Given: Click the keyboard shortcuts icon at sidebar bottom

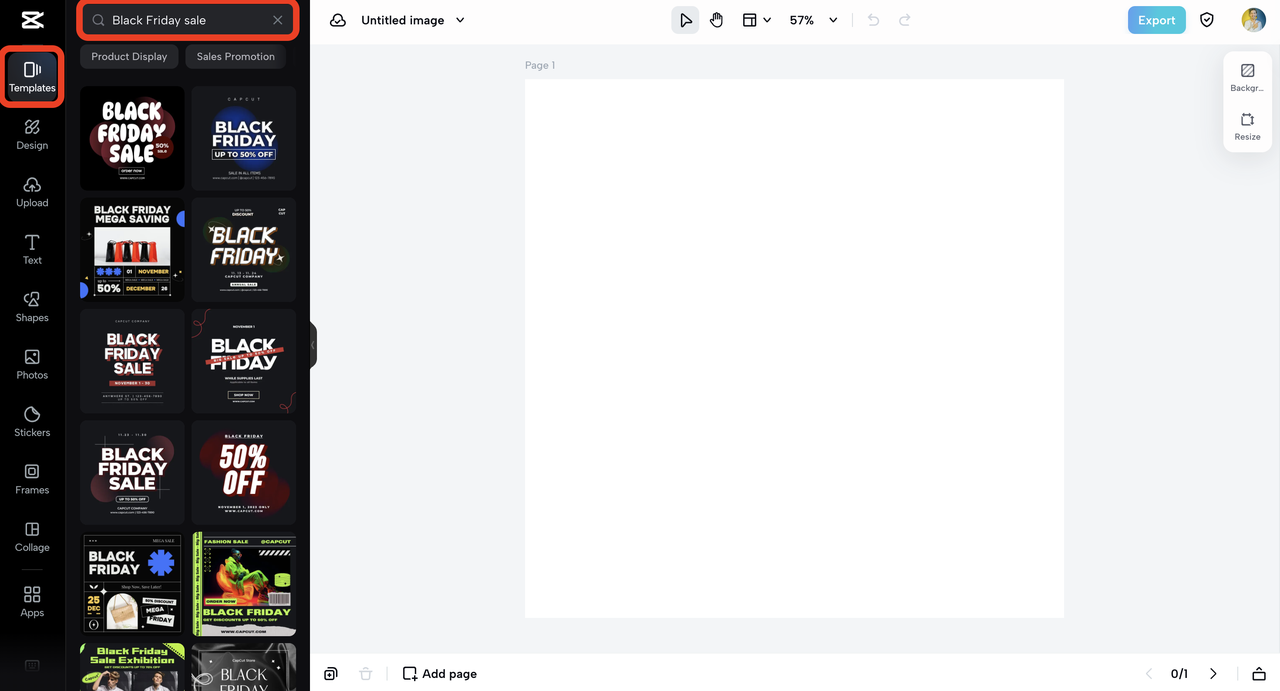Looking at the screenshot, I should (x=32, y=665).
